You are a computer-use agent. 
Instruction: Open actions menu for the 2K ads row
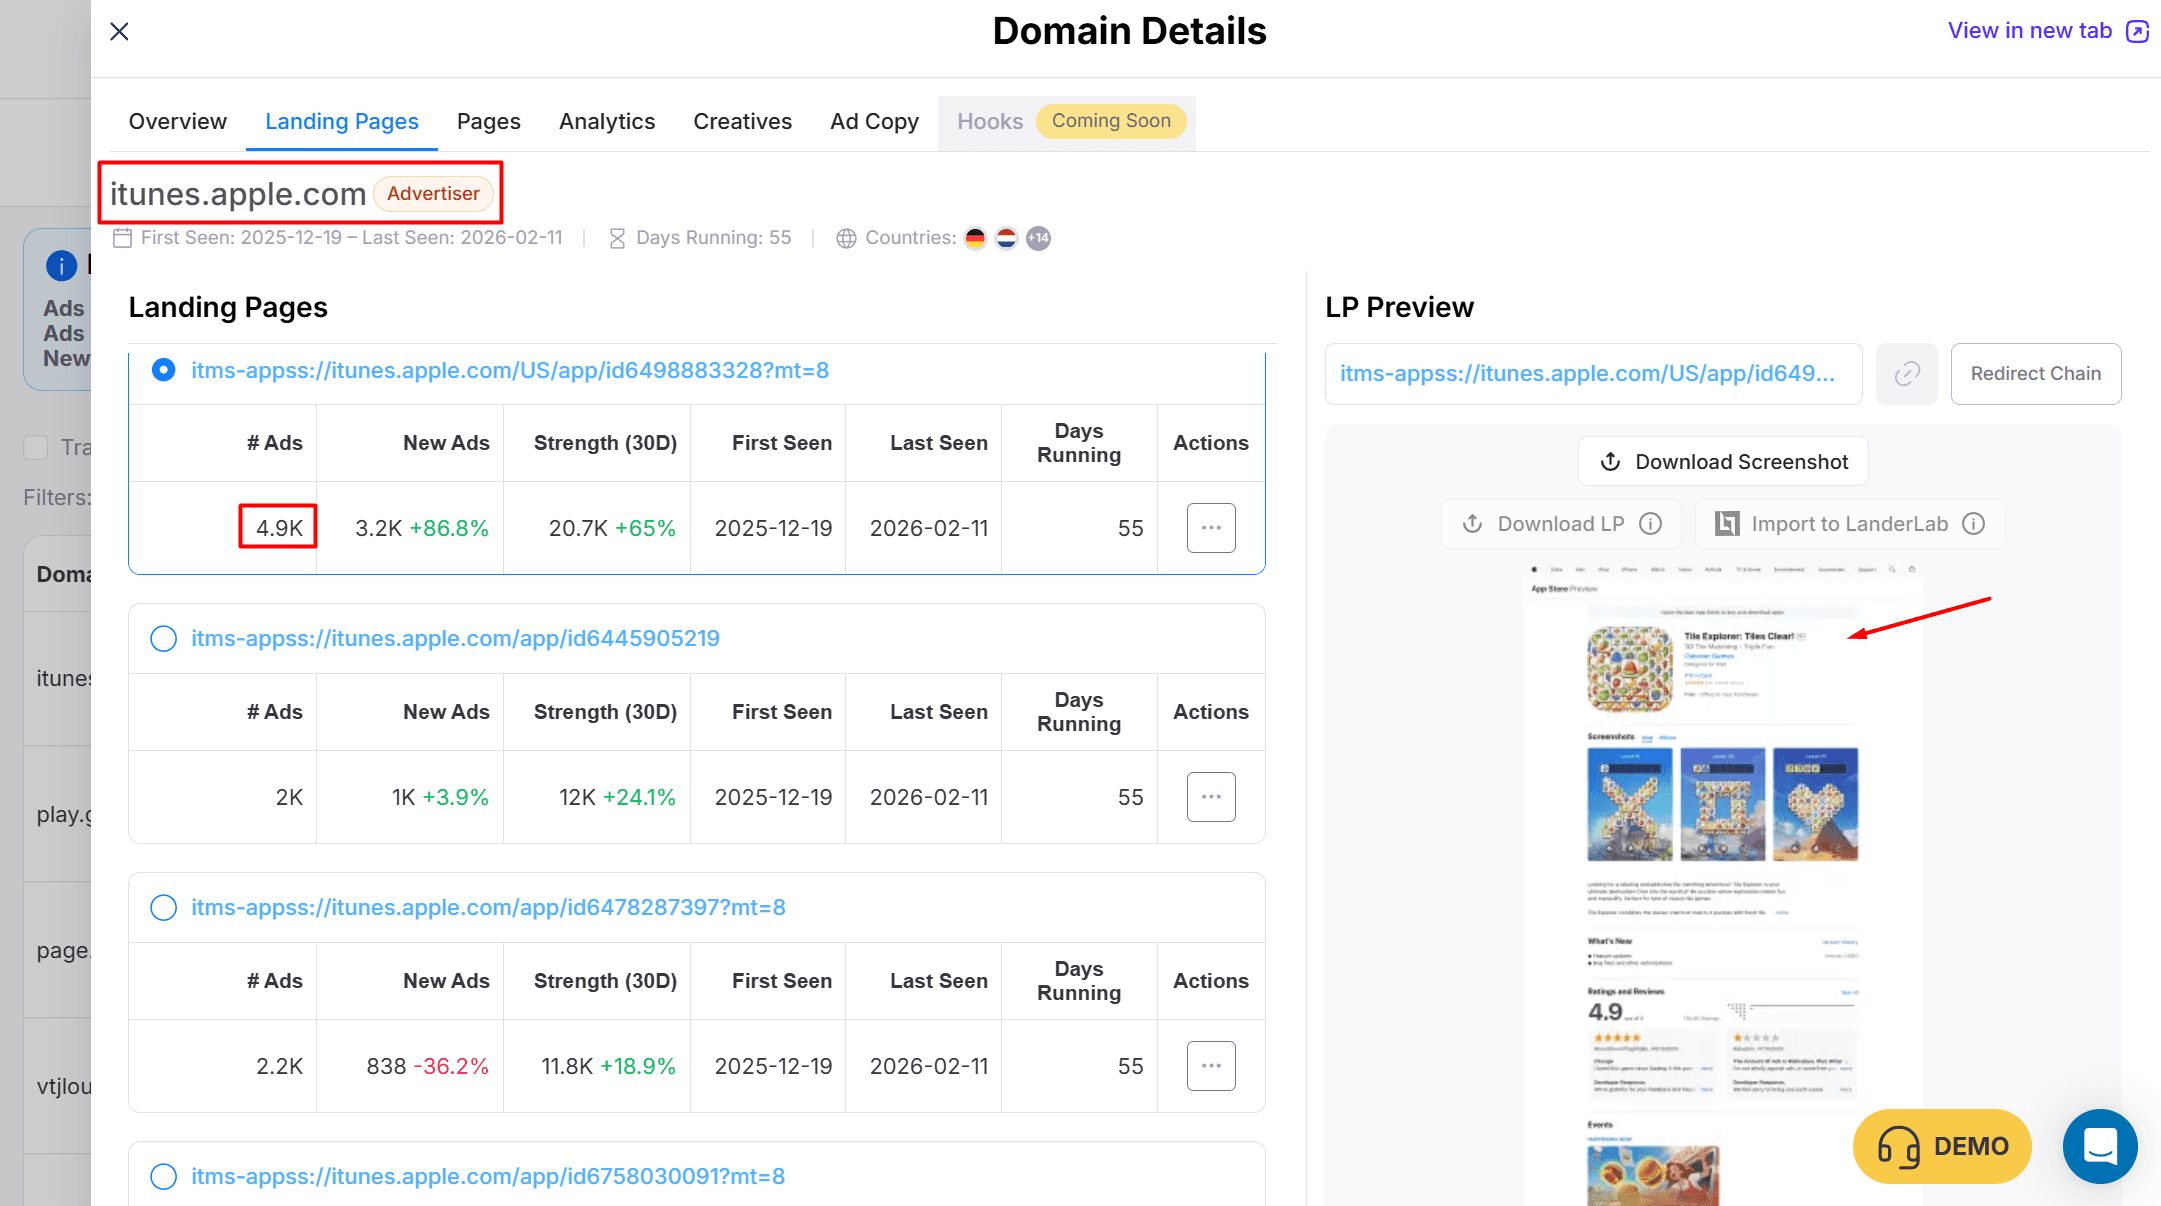[1211, 797]
